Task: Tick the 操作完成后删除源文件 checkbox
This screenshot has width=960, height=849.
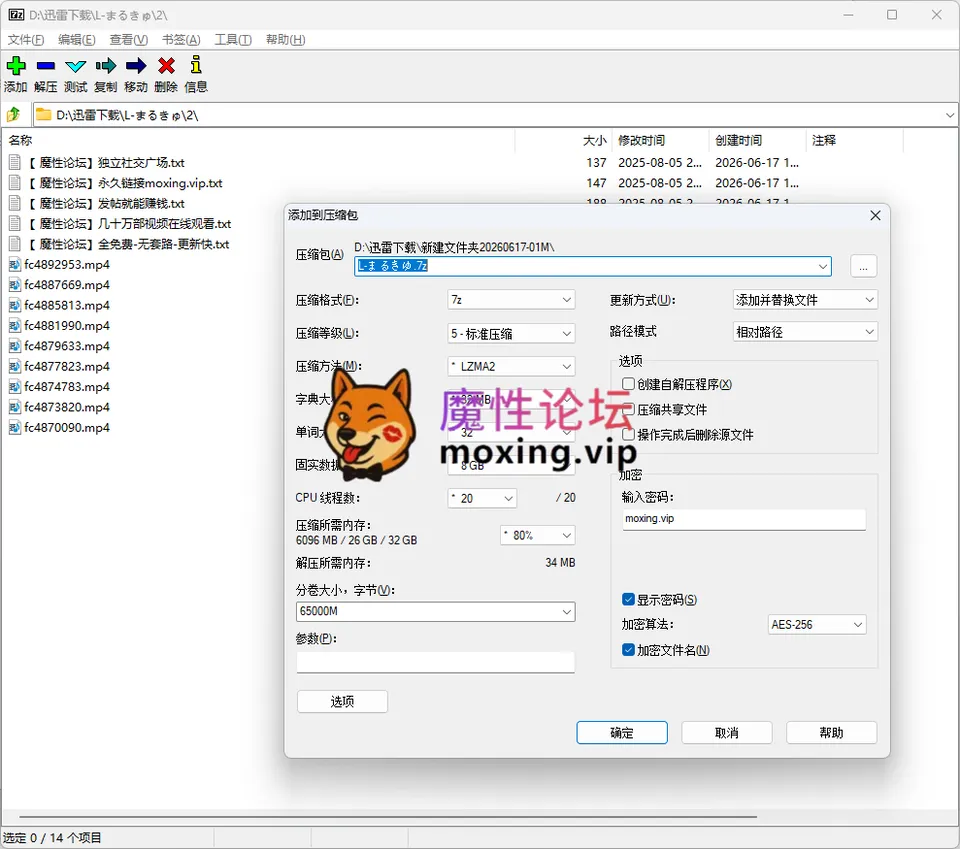Action: click(628, 434)
